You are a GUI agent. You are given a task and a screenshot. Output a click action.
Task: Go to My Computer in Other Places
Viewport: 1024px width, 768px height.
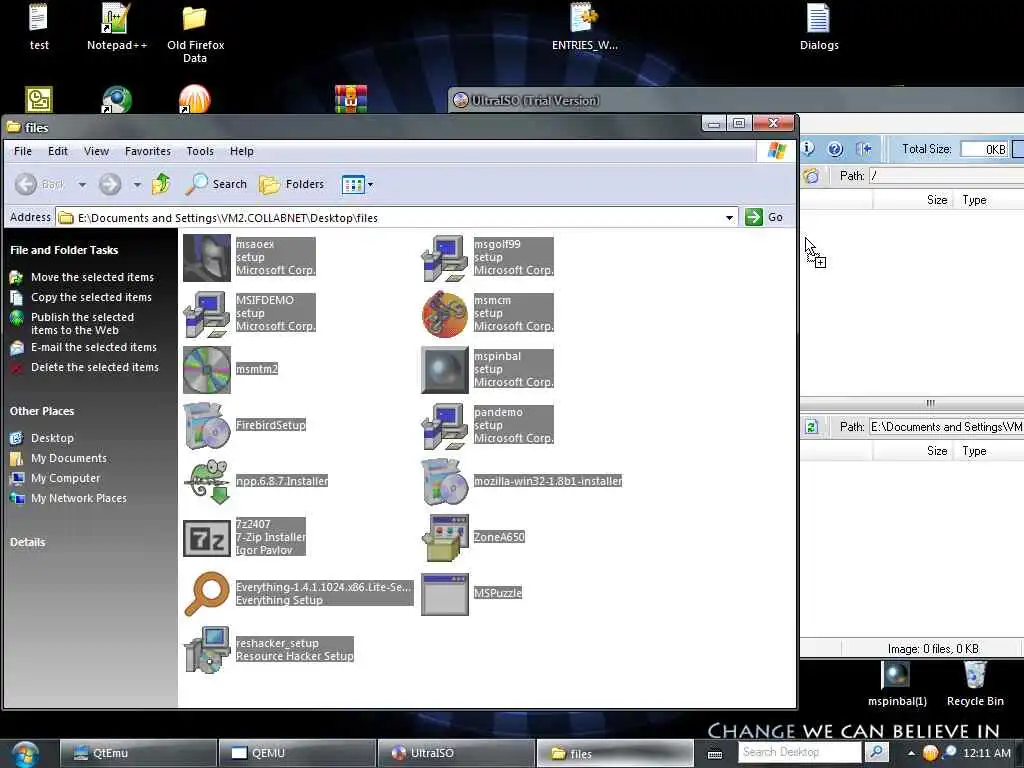tap(65, 478)
